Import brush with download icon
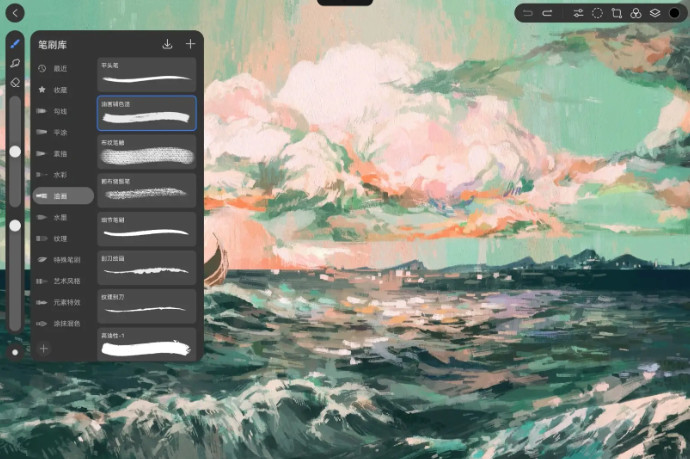Screen dimensions: 690x459 coord(167,44)
